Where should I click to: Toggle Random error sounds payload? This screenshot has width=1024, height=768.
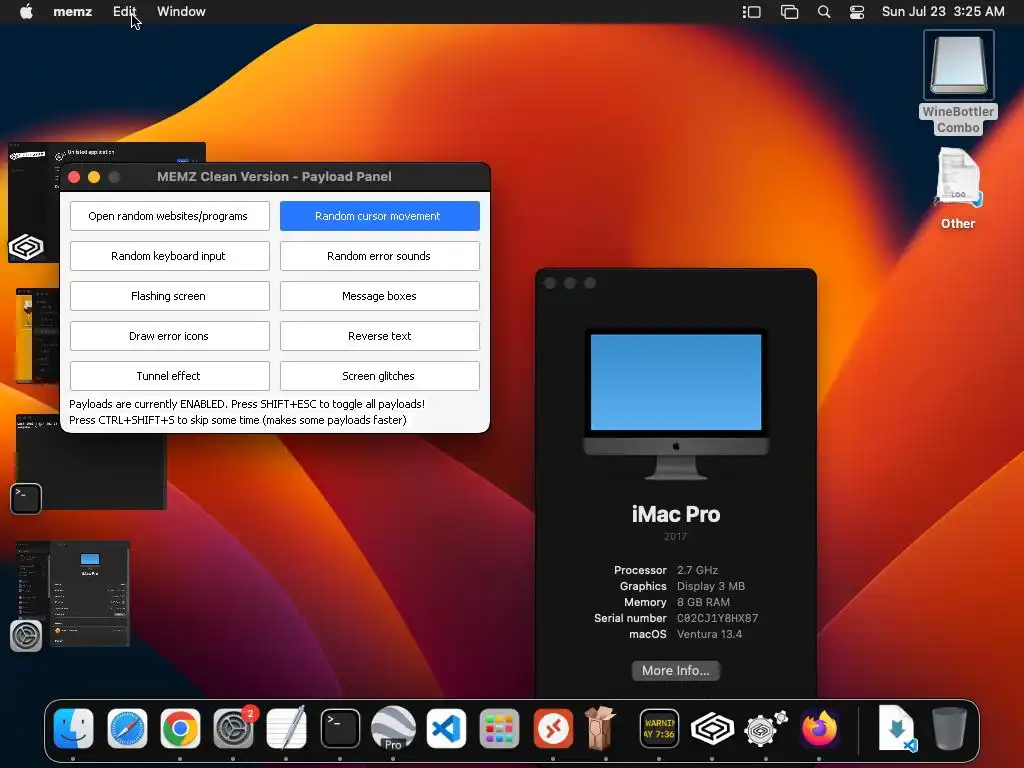[379, 256]
